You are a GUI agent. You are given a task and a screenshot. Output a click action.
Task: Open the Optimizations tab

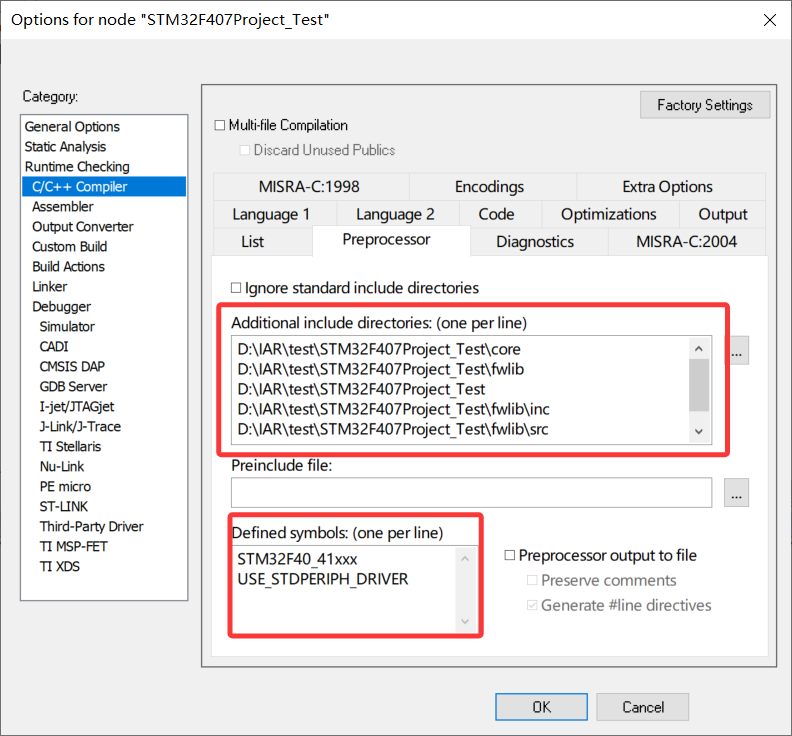609,214
